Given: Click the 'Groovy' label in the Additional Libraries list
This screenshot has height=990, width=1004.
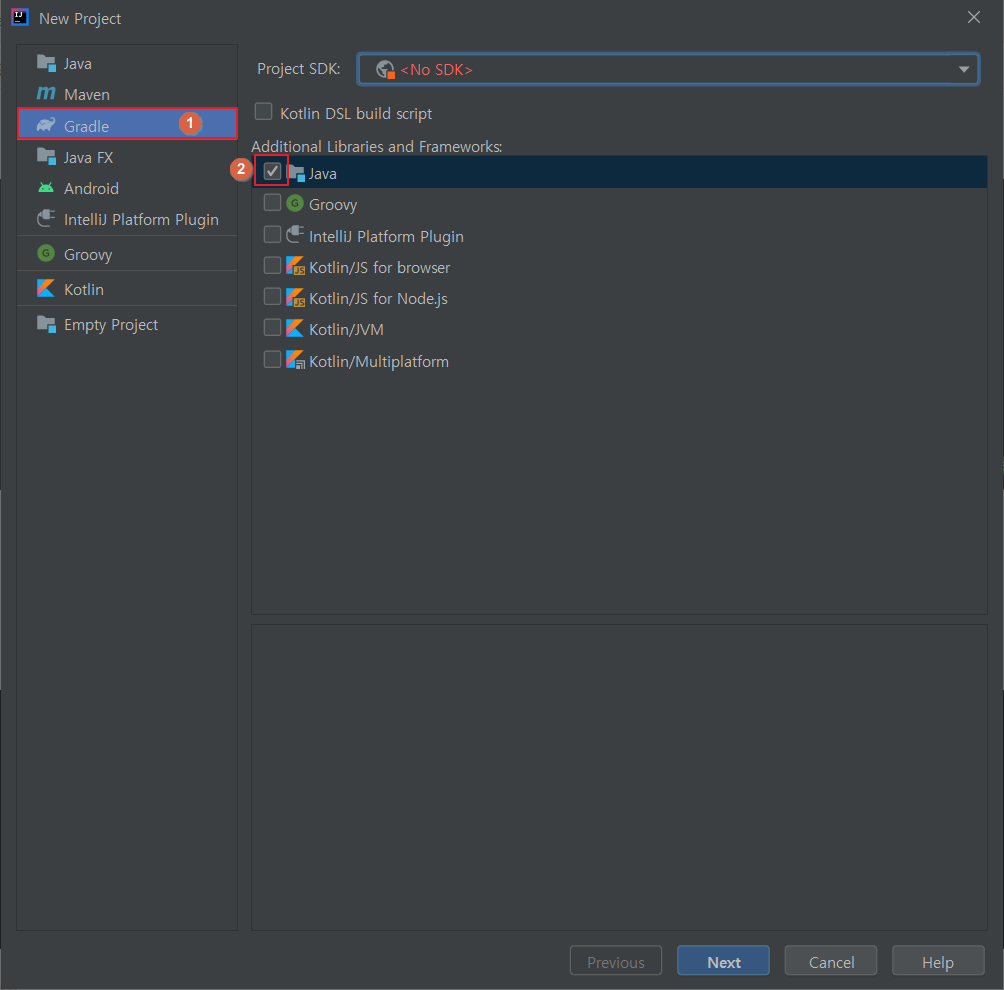Looking at the screenshot, I should coord(333,205).
